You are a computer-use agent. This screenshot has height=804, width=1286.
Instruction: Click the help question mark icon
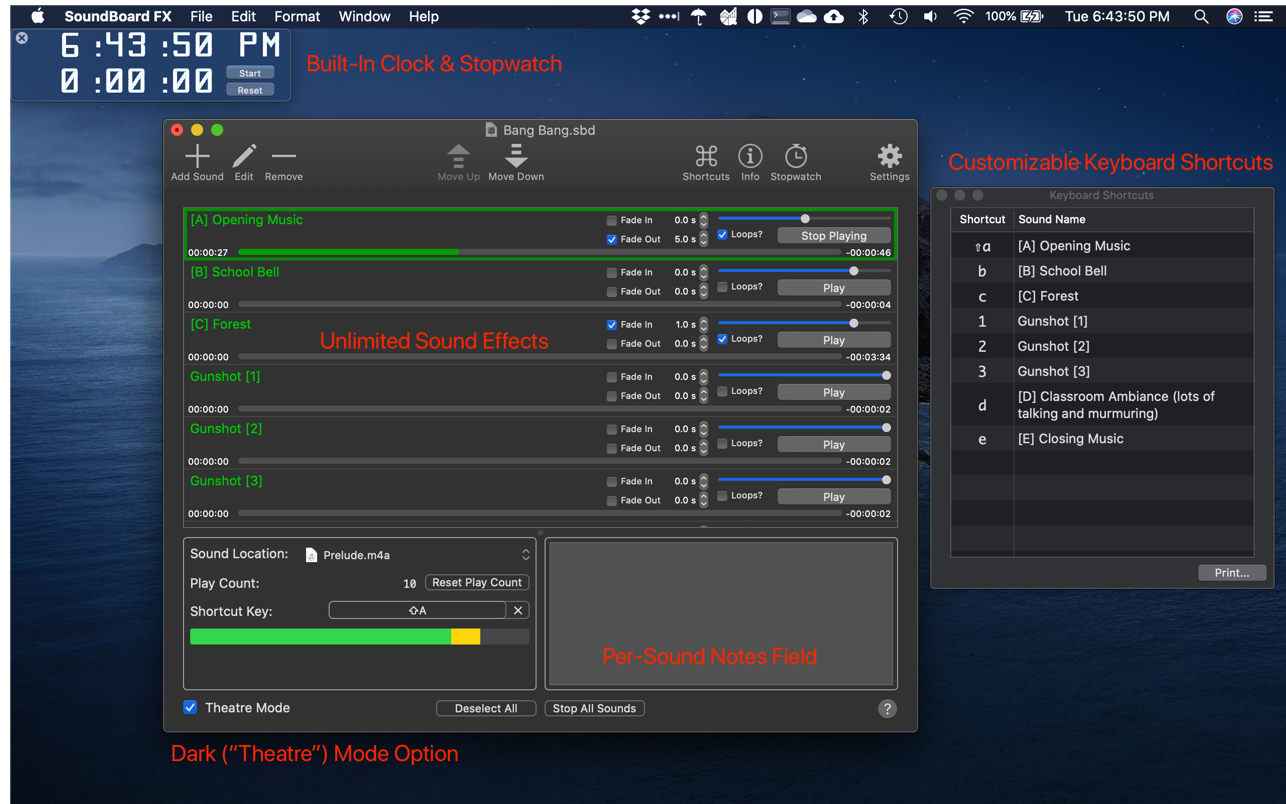(887, 708)
